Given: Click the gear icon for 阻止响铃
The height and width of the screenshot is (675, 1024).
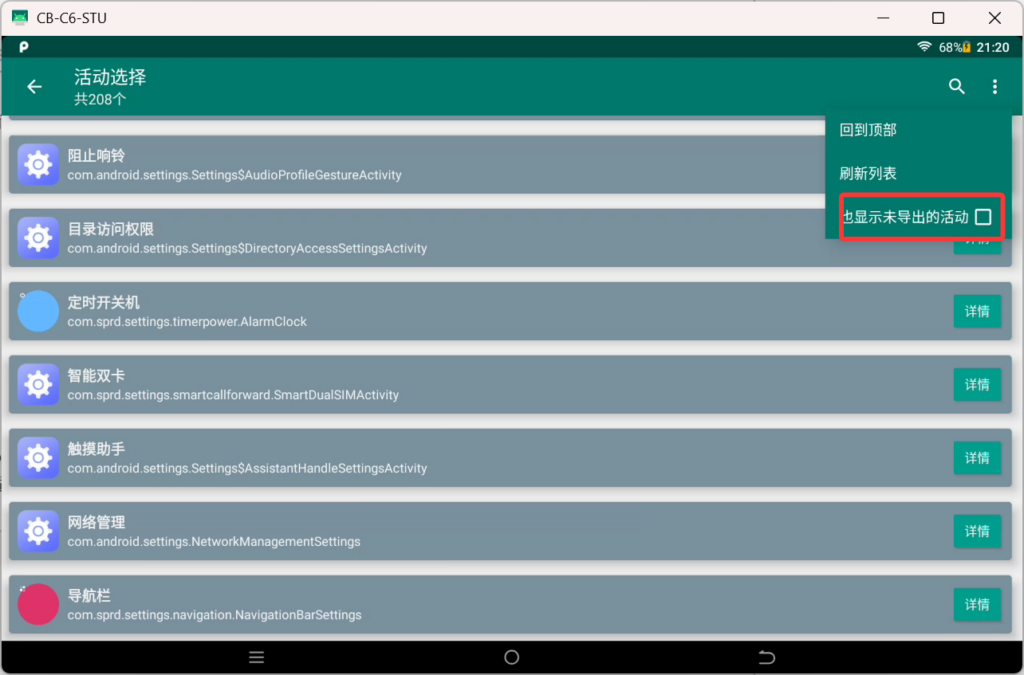Looking at the screenshot, I should pos(38,165).
